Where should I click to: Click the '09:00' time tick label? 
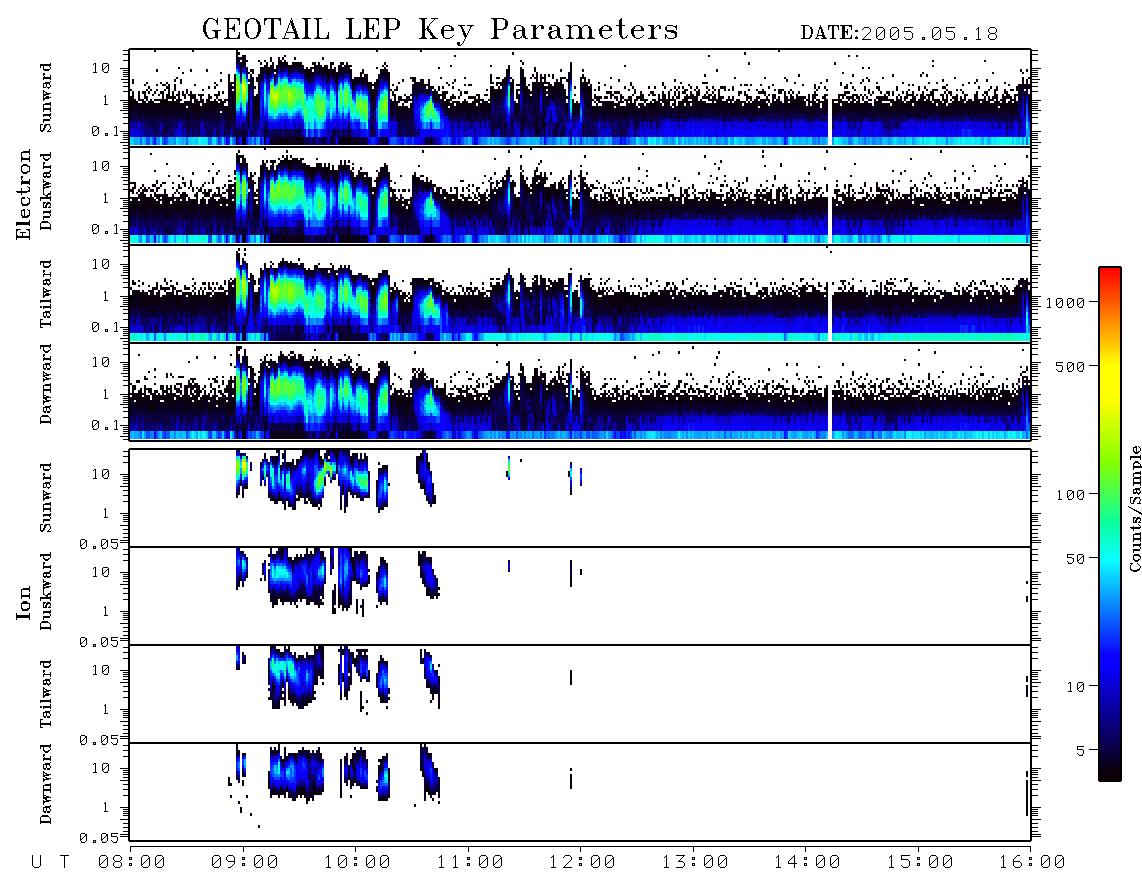(x=245, y=862)
